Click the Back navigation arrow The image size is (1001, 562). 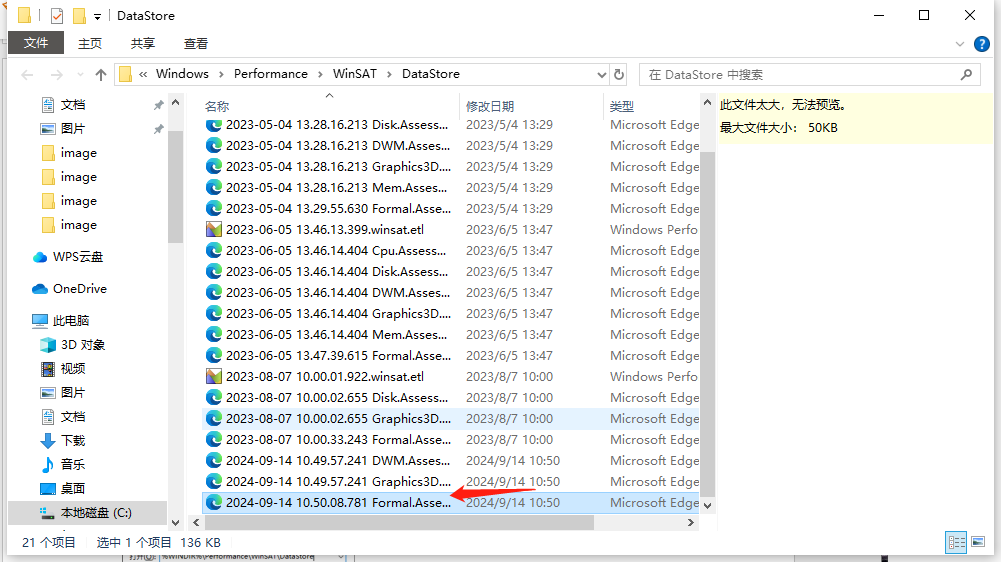(27, 75)
